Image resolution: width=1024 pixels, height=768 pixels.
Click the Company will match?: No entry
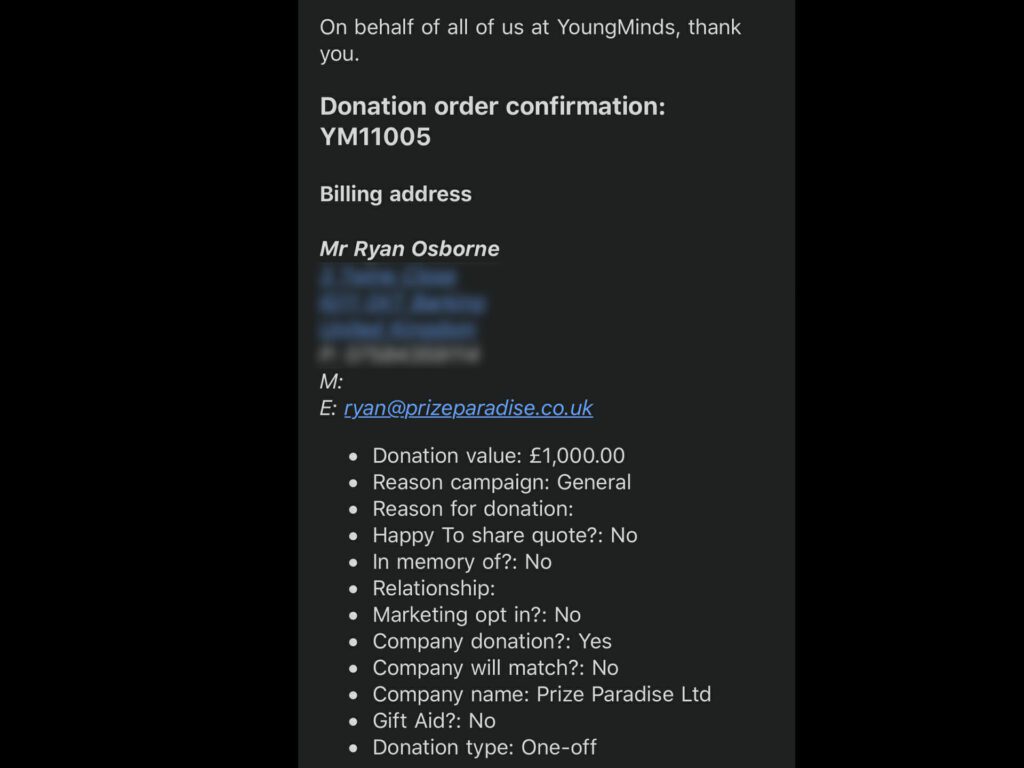[495, 668]
